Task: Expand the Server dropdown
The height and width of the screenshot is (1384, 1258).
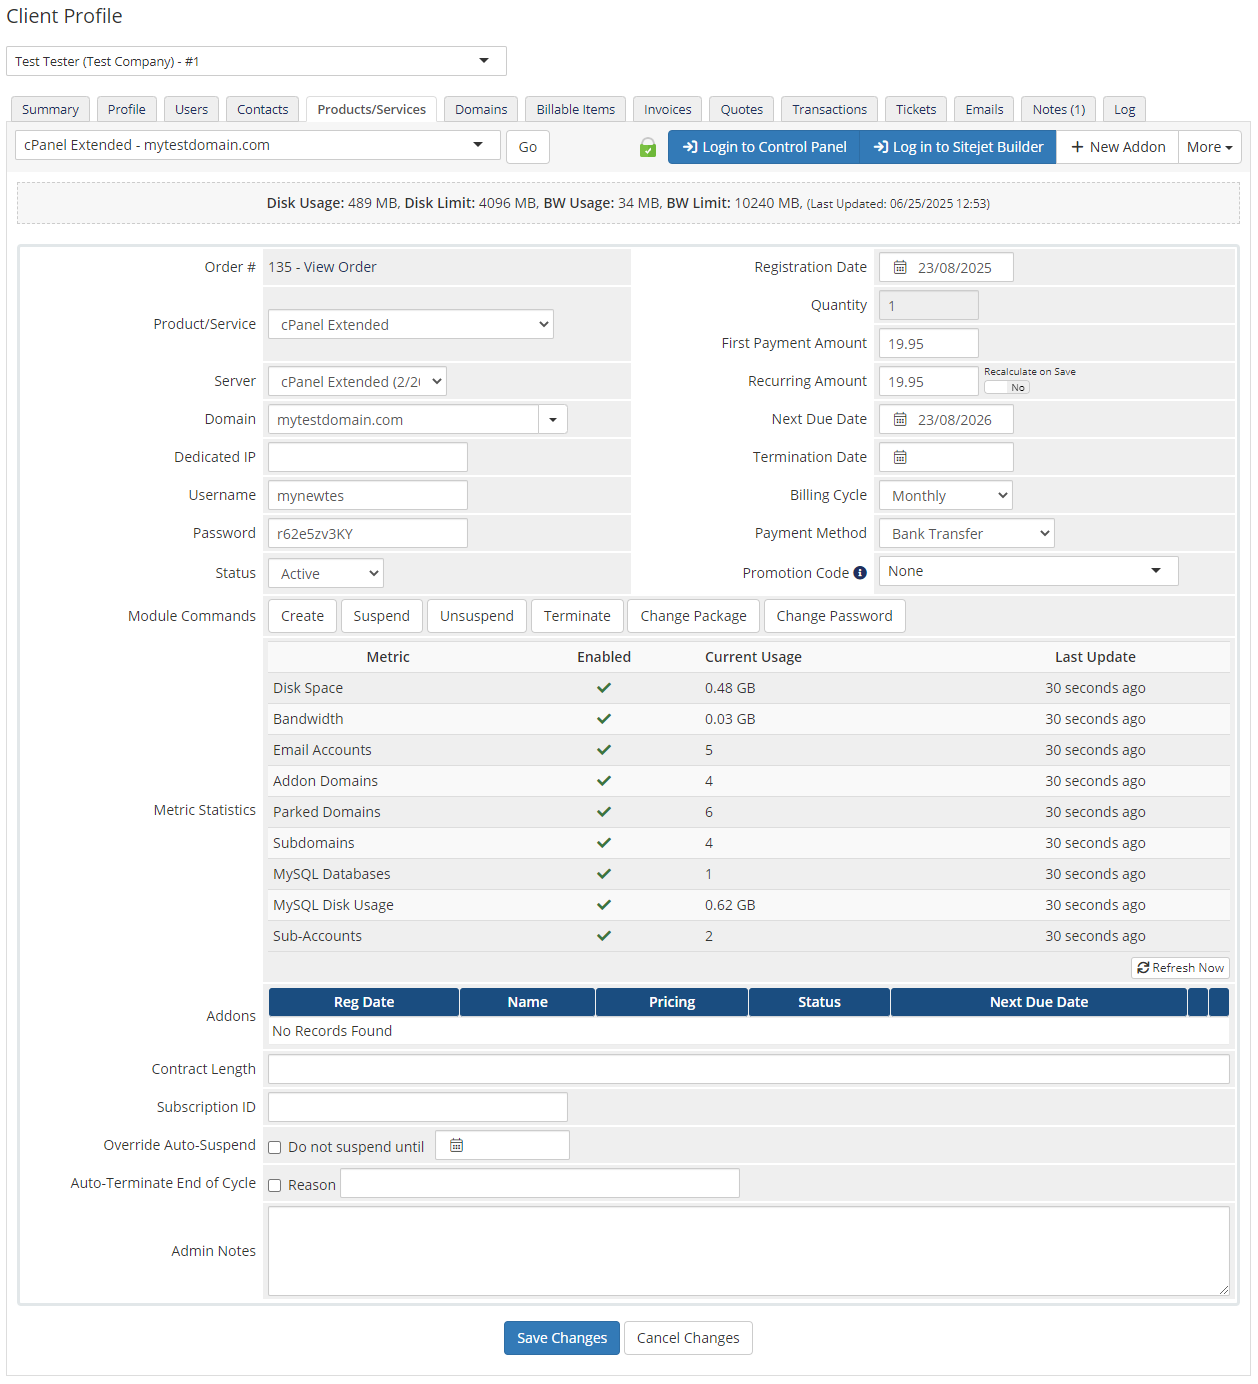Action: (357, 382)
